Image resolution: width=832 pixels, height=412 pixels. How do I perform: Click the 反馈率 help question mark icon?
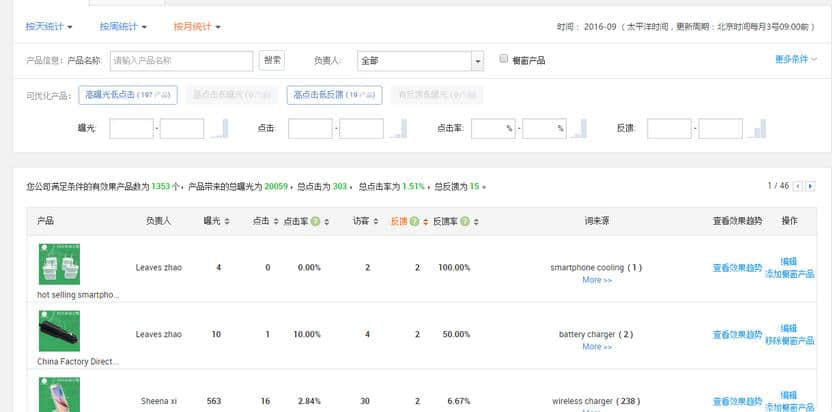tap(465, 221)
